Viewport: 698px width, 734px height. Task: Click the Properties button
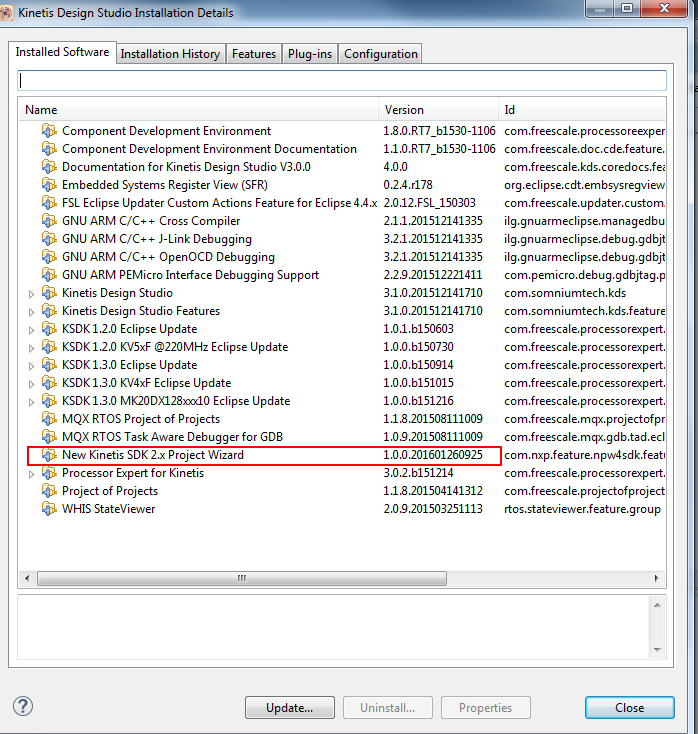(x=485, y=707)
